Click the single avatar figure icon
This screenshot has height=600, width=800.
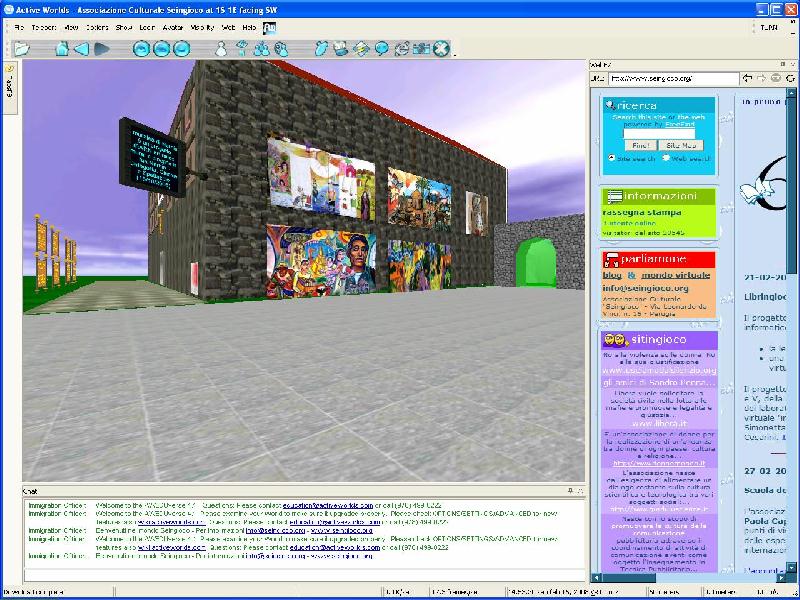click(x=221, y=48)
